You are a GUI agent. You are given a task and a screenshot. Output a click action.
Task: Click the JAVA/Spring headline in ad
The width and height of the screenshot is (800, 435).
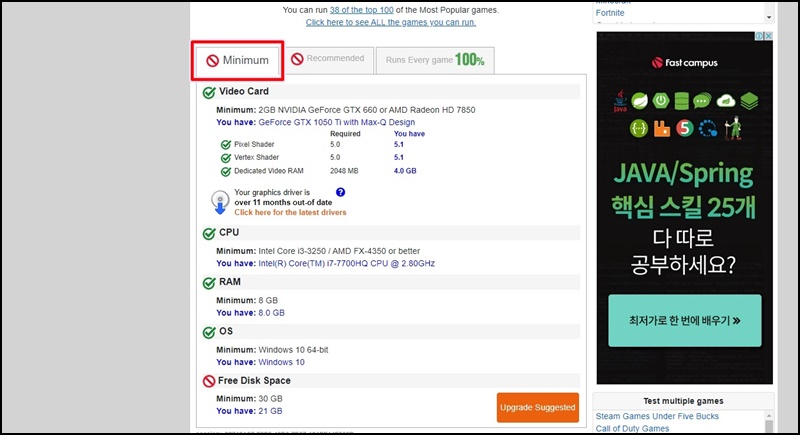point(683,174)
